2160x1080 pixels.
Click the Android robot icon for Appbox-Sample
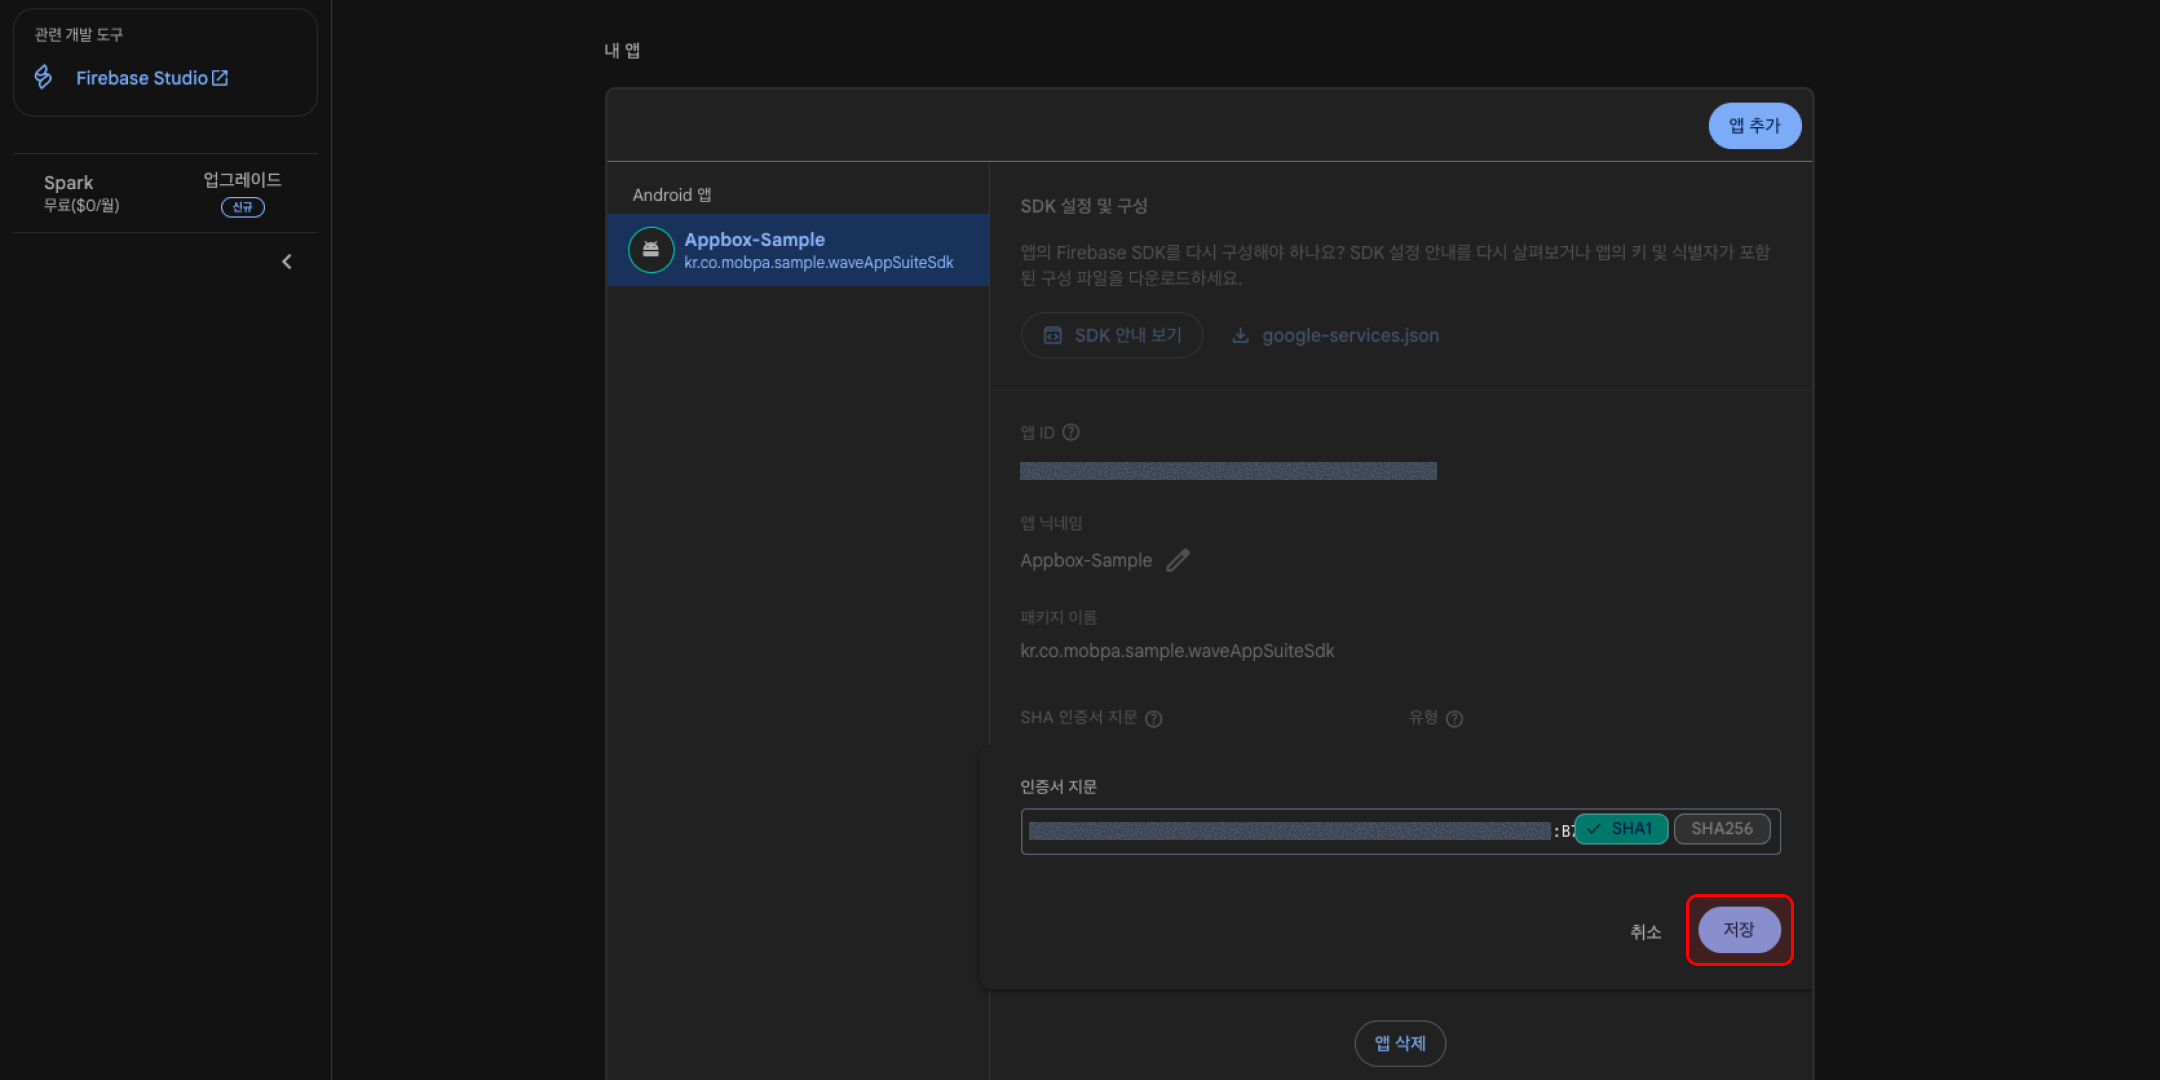pos(651,250)
